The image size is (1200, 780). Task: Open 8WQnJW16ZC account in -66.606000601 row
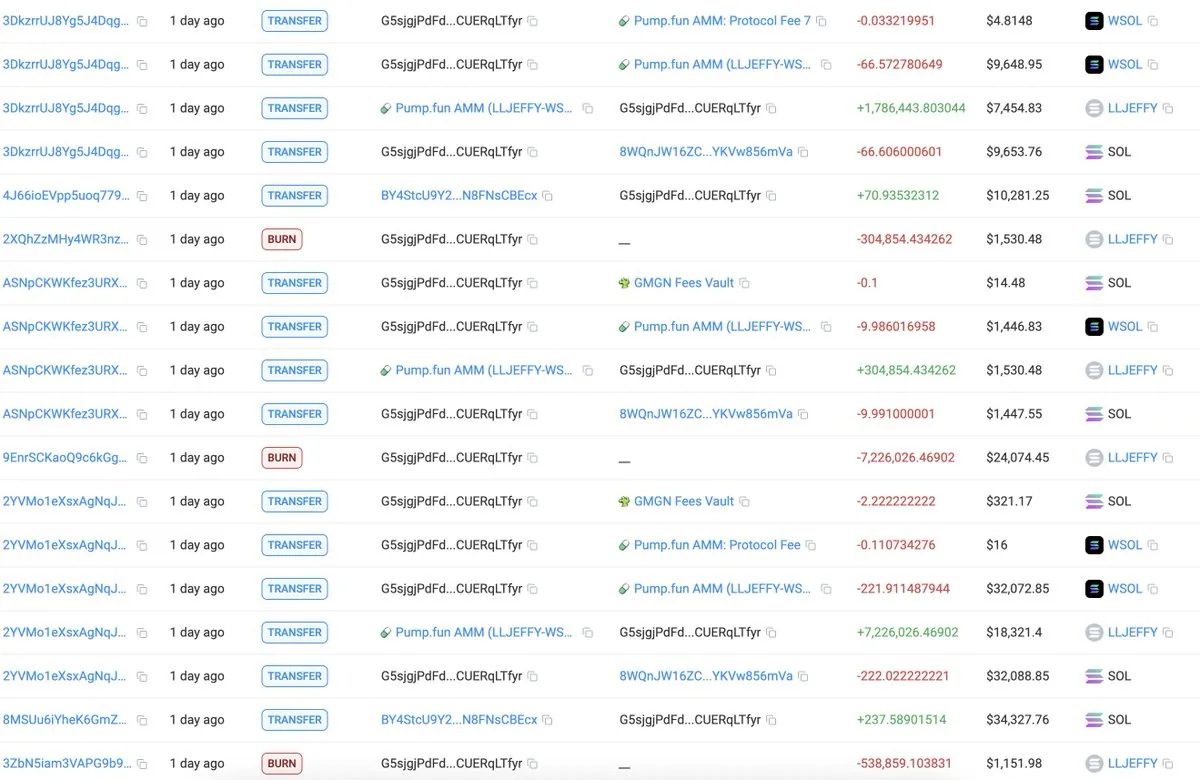coord(706,152)
